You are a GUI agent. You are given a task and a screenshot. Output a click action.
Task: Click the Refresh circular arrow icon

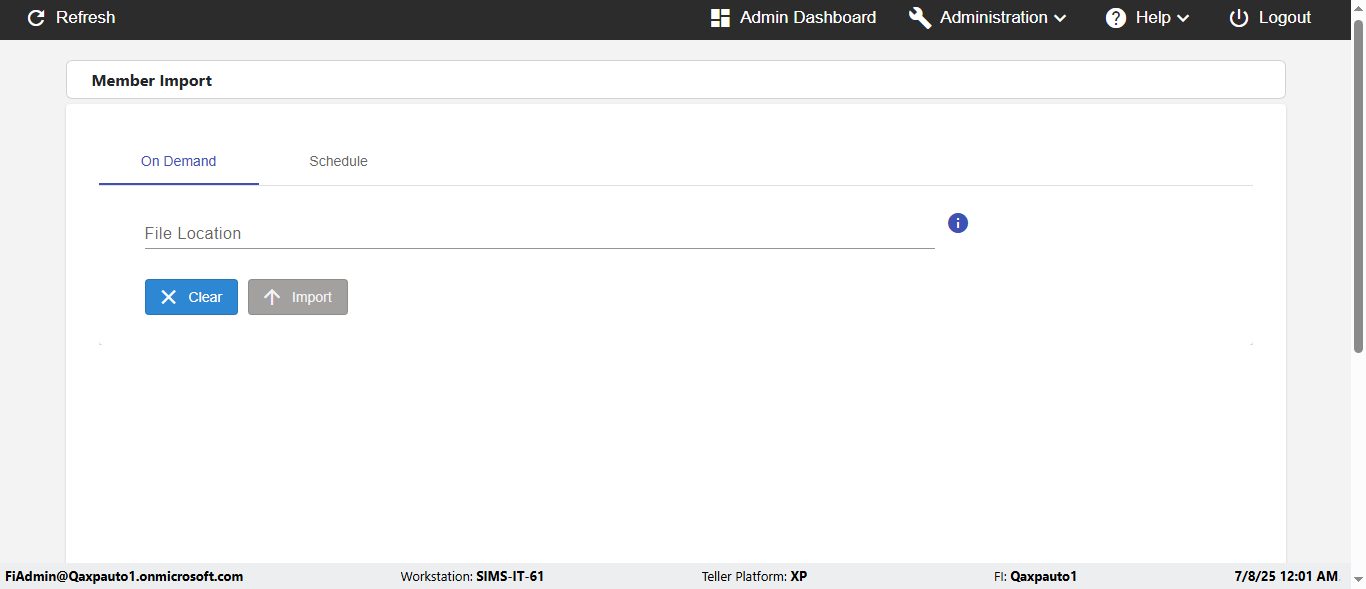coord(36,18)
